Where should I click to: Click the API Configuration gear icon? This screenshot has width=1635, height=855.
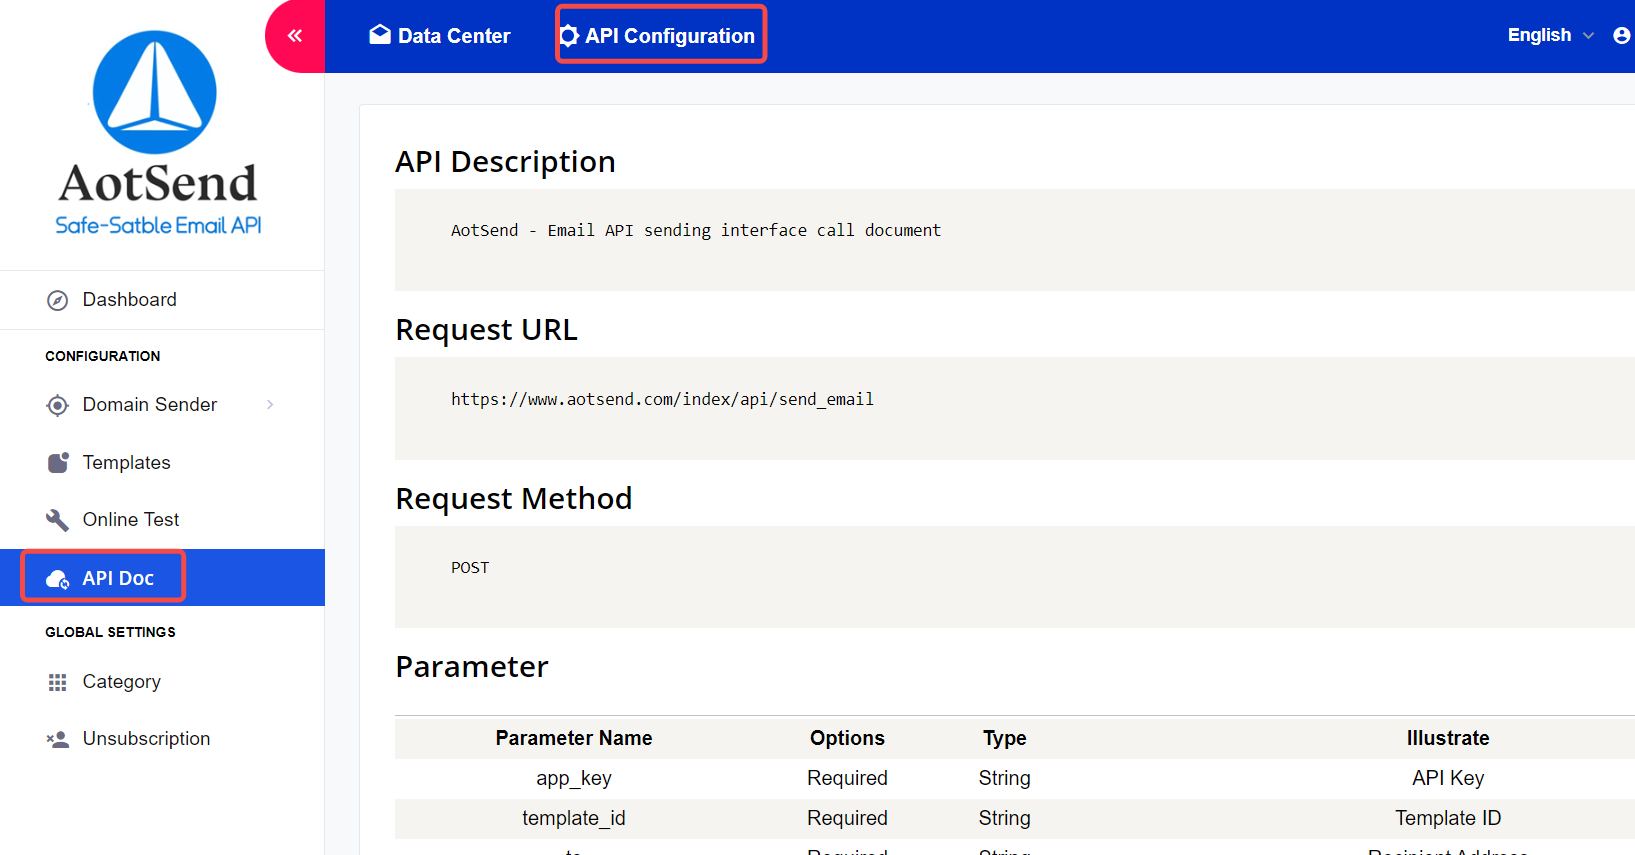569,36
